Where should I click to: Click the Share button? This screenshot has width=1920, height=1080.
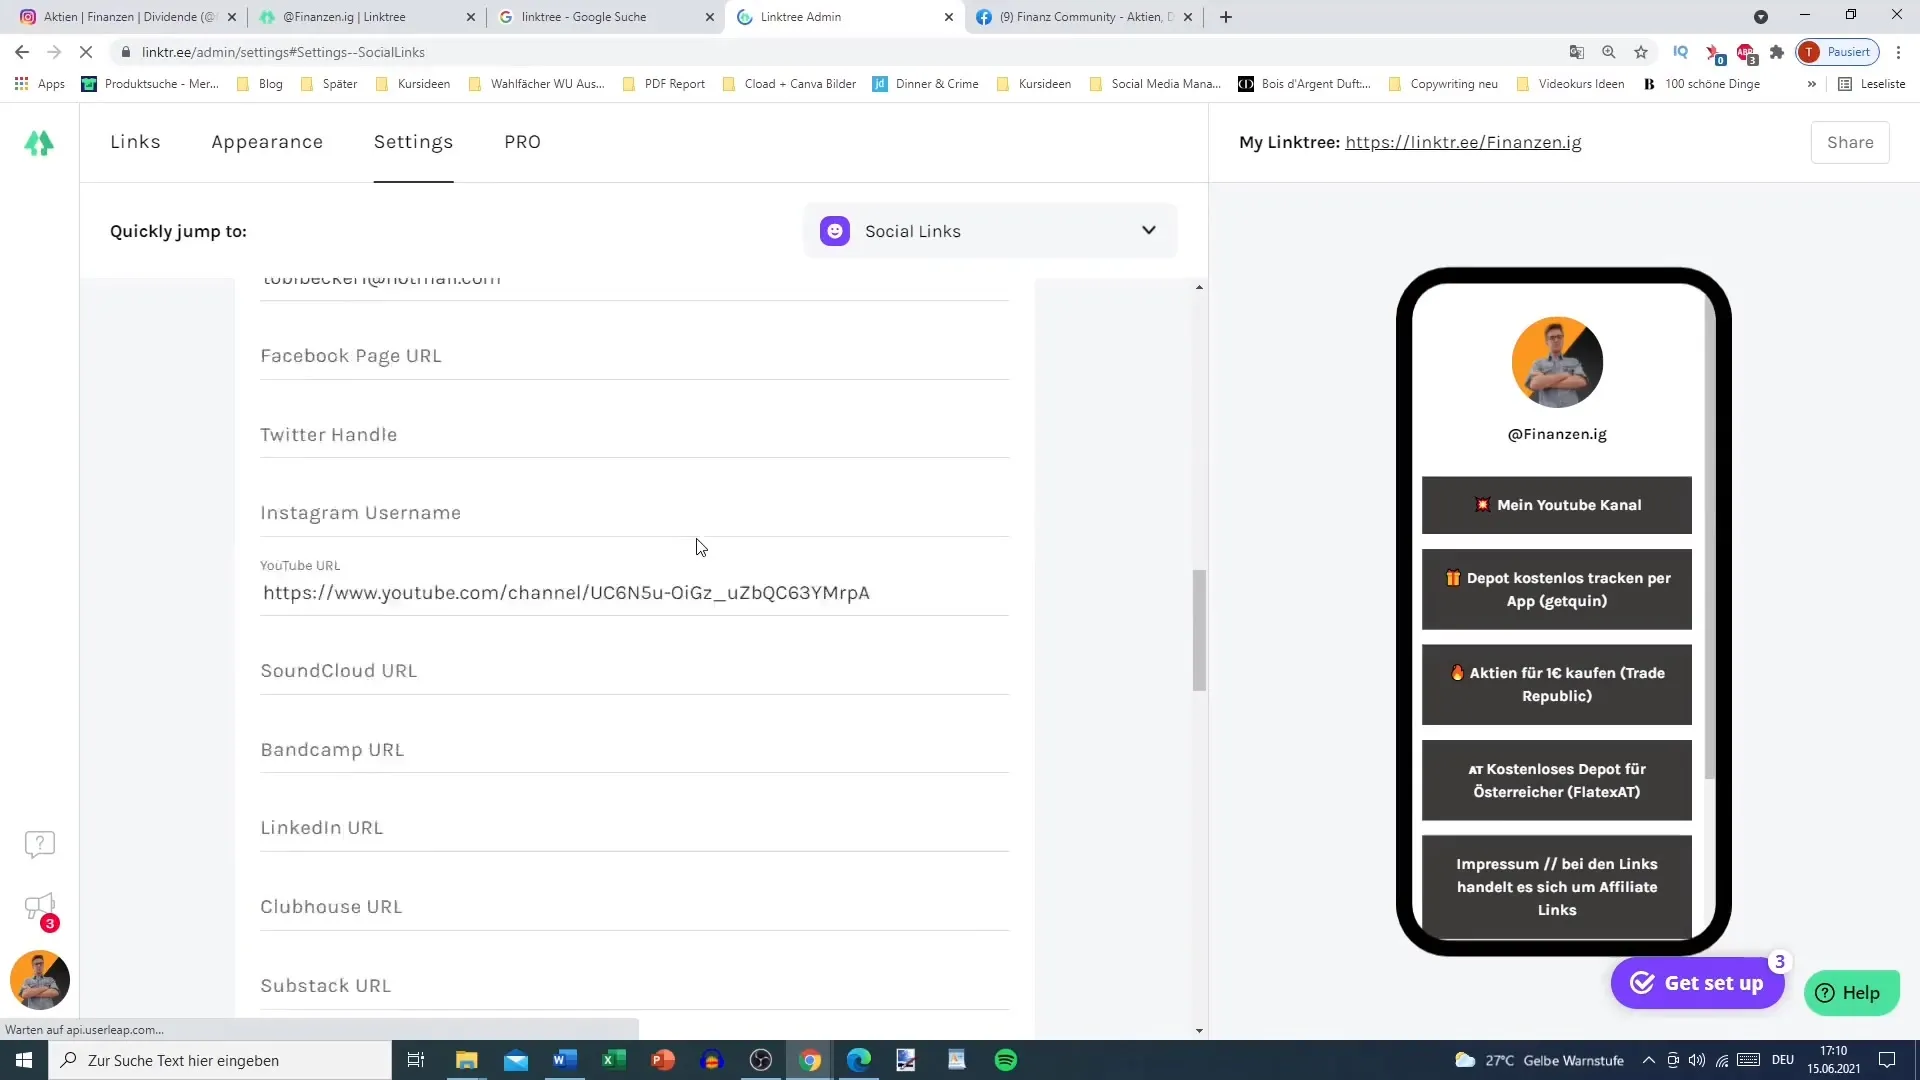click(1850, 142)
